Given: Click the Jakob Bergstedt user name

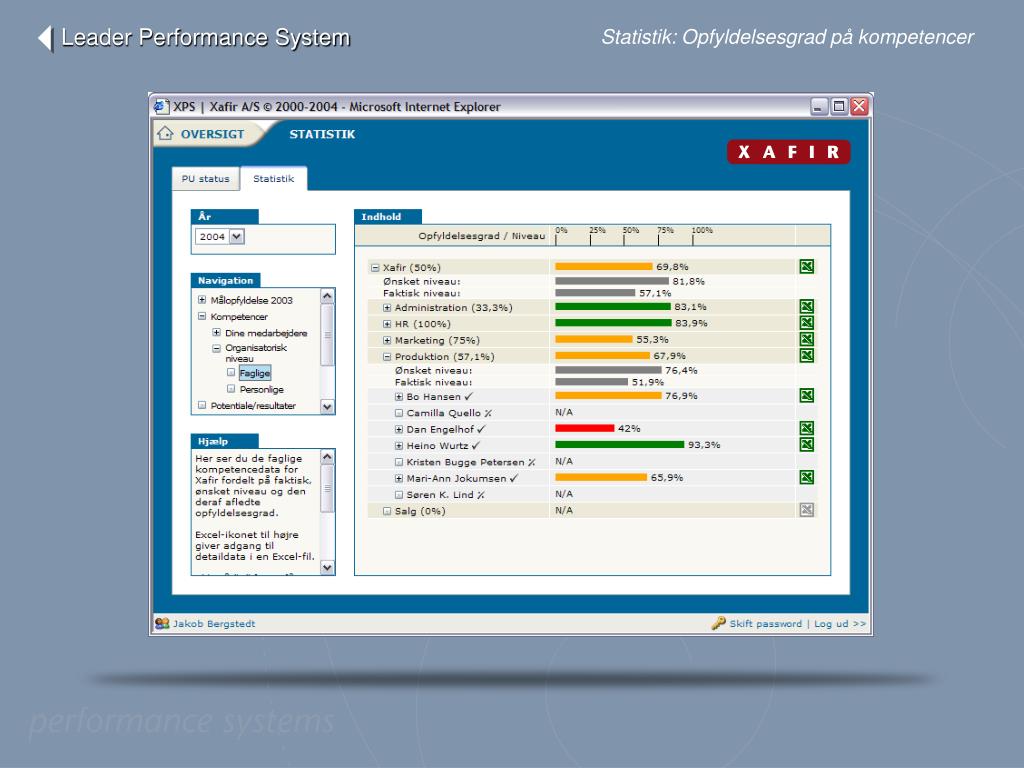Looking at the screenshot, I should point(214,624).
